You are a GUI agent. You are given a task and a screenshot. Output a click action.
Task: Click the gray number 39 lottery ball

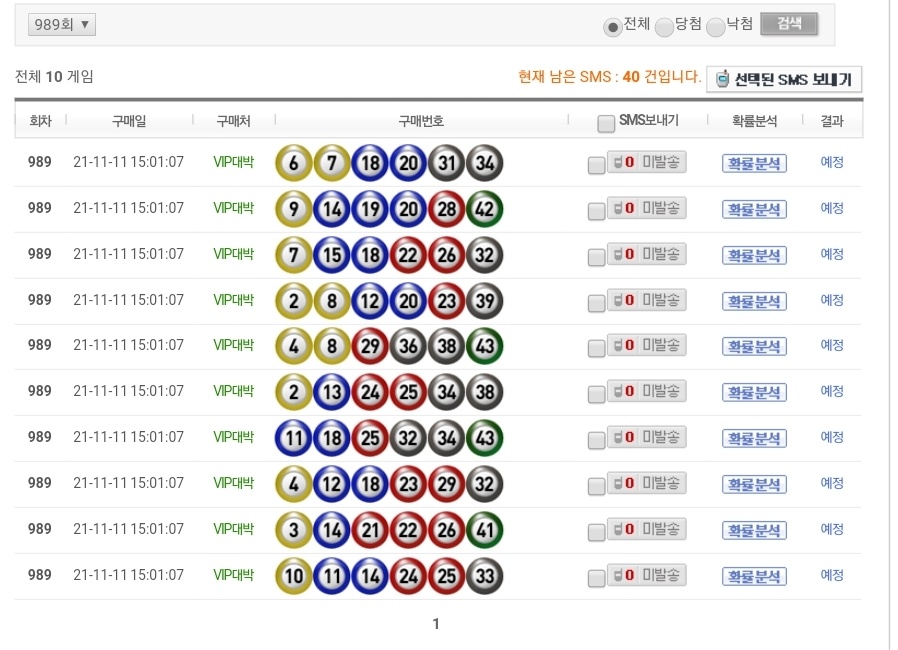click(x=485, y=301)
